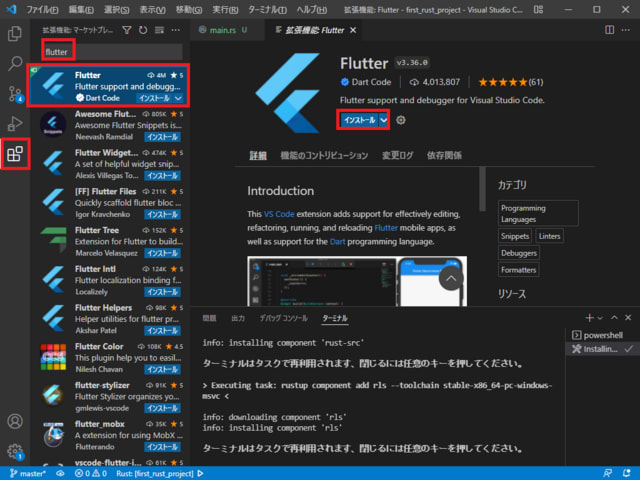Open the Search view in activity bar
Viewport: 640px width, 480px height.
[x=15, y=64]
